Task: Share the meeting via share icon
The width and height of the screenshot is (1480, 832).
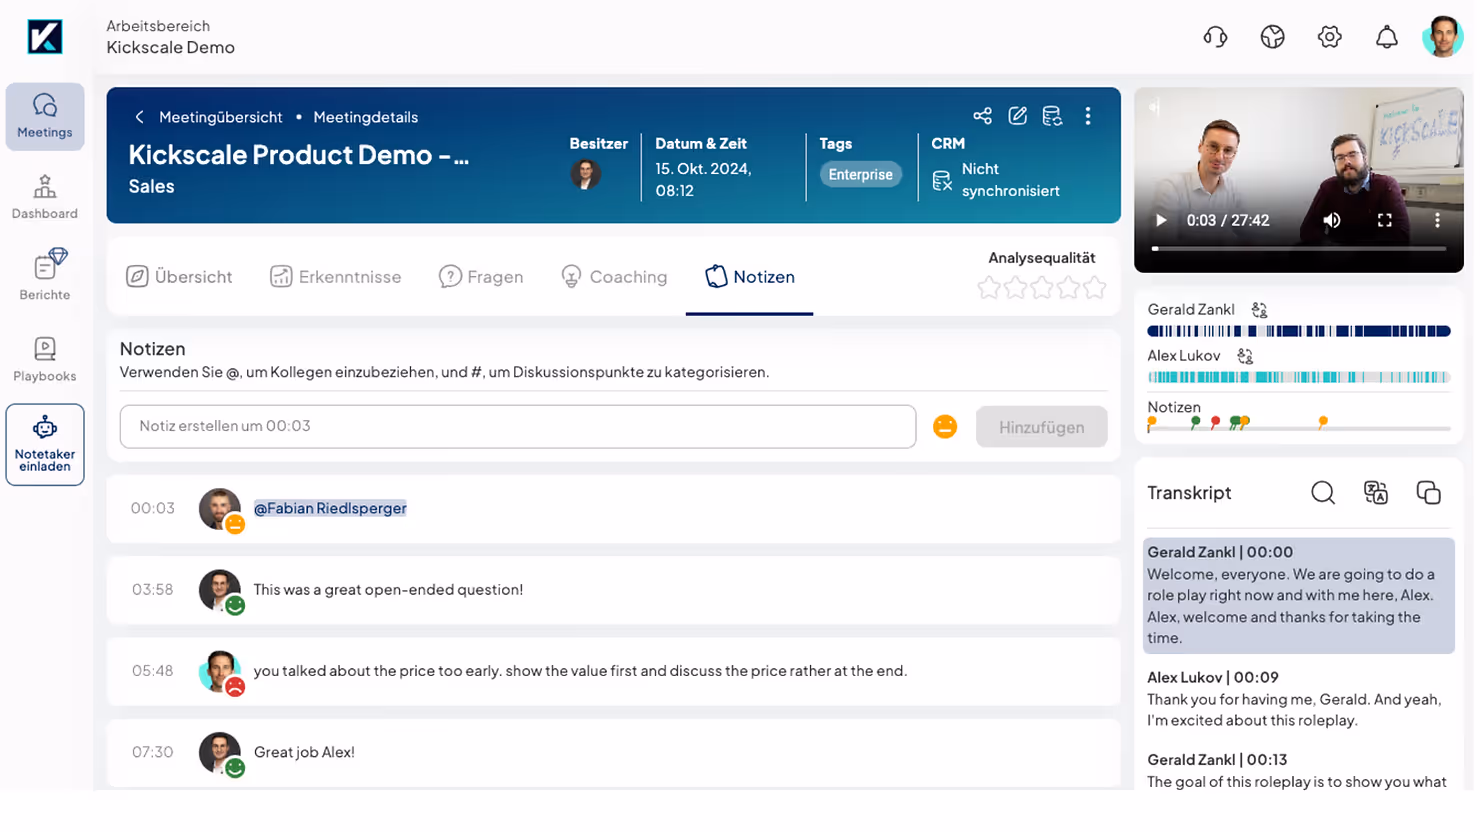Action: click(x=982, y=116)
